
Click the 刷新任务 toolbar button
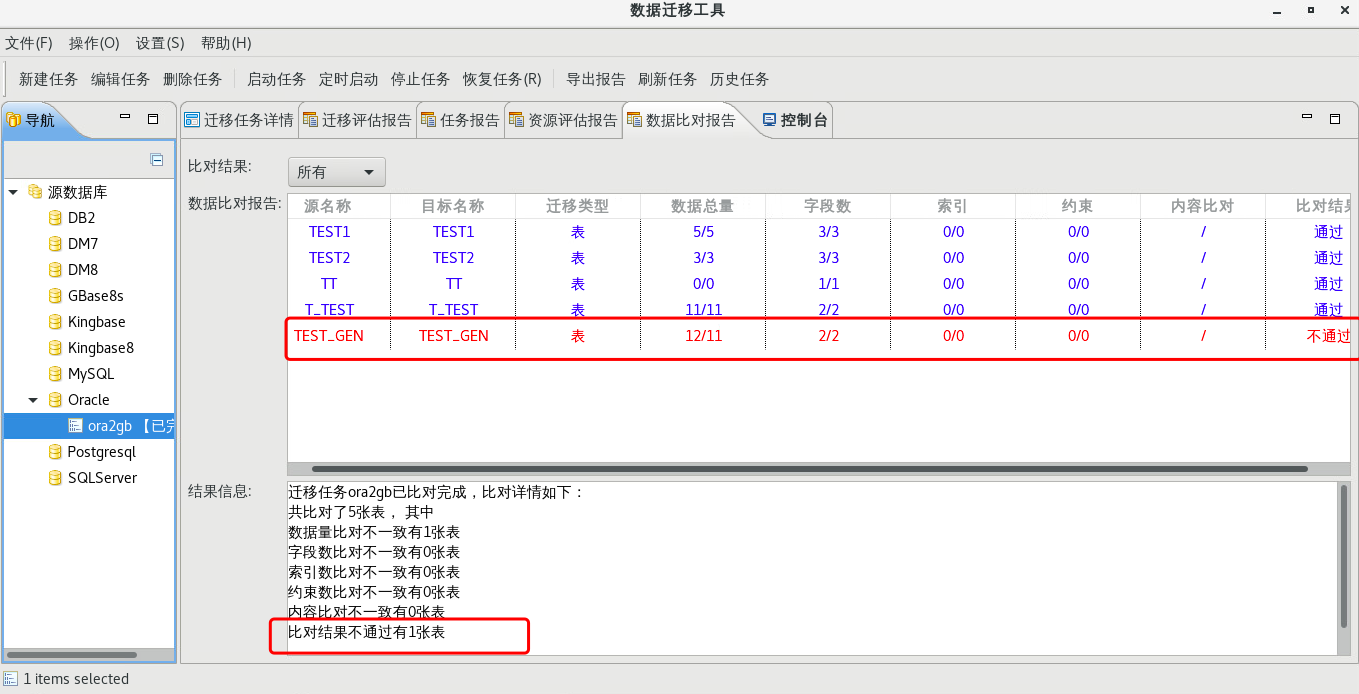click(x=668, y=79)
